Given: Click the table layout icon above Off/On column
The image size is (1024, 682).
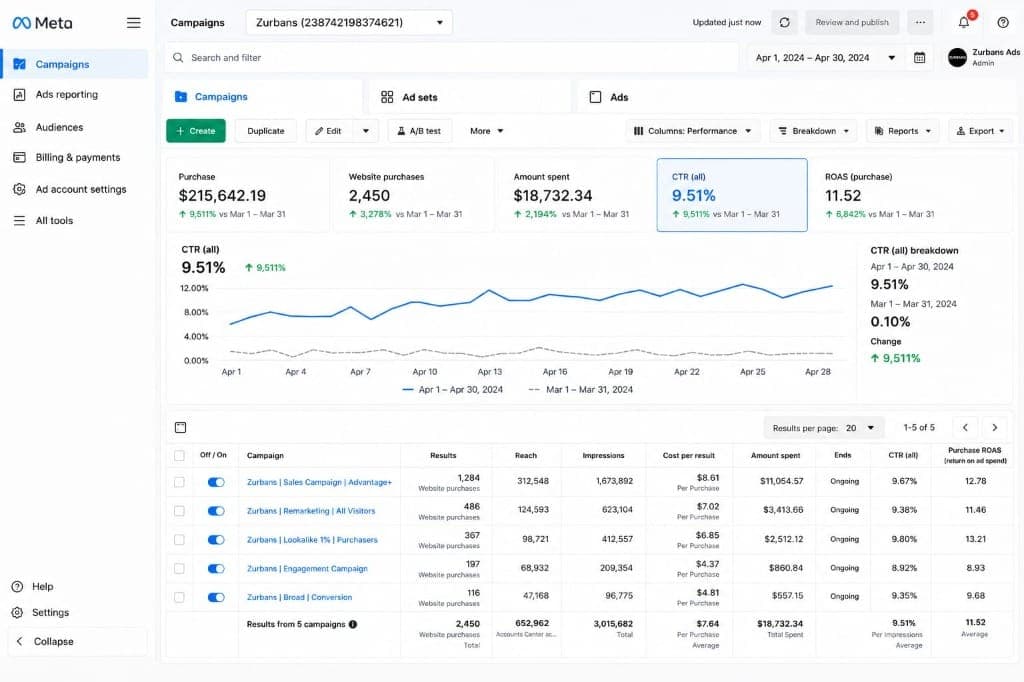Looking at the screenshot, I should (x=181, y=427).
